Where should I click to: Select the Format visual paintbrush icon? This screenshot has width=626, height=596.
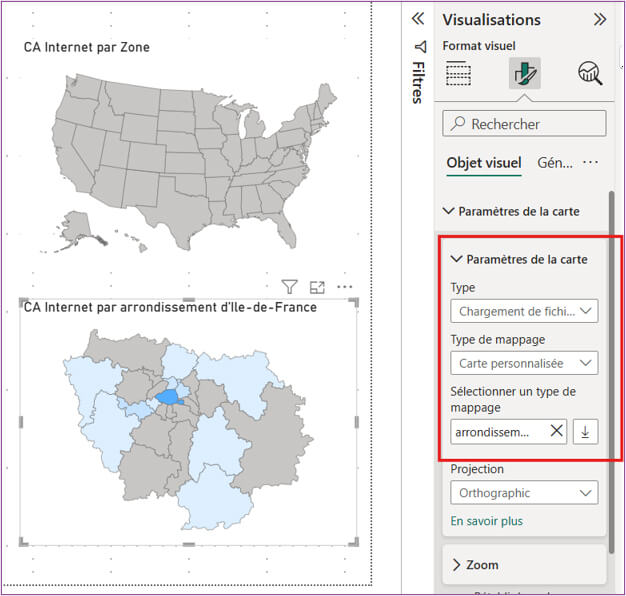click(525, 73)
